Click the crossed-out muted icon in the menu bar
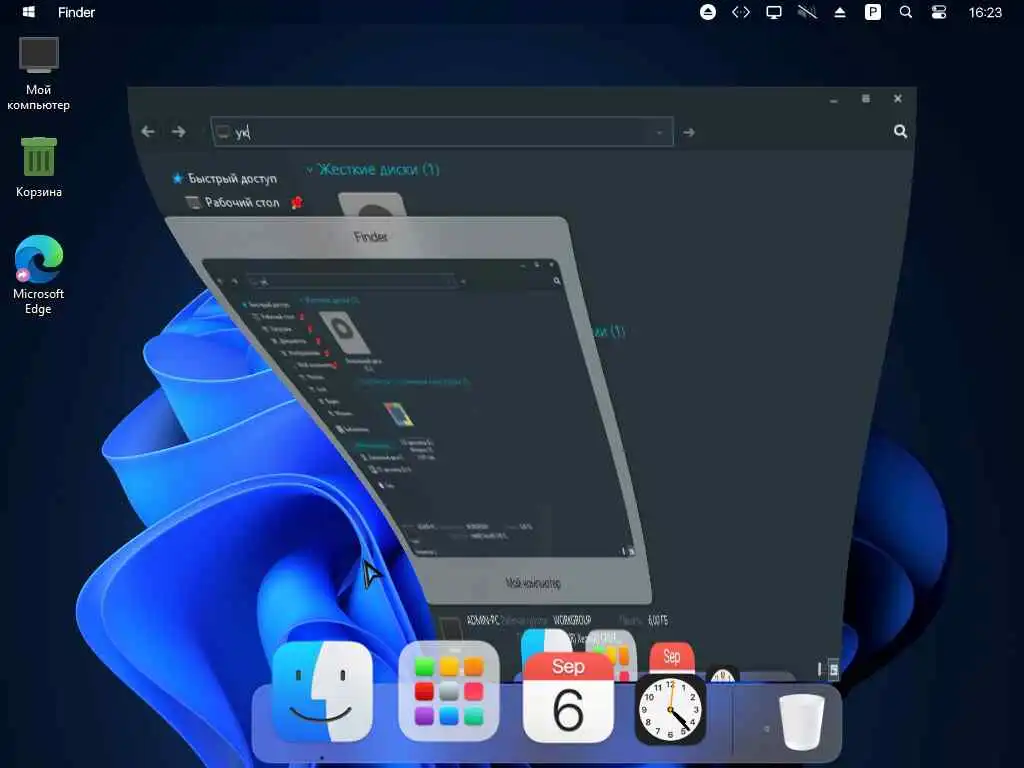 point(807,12)
